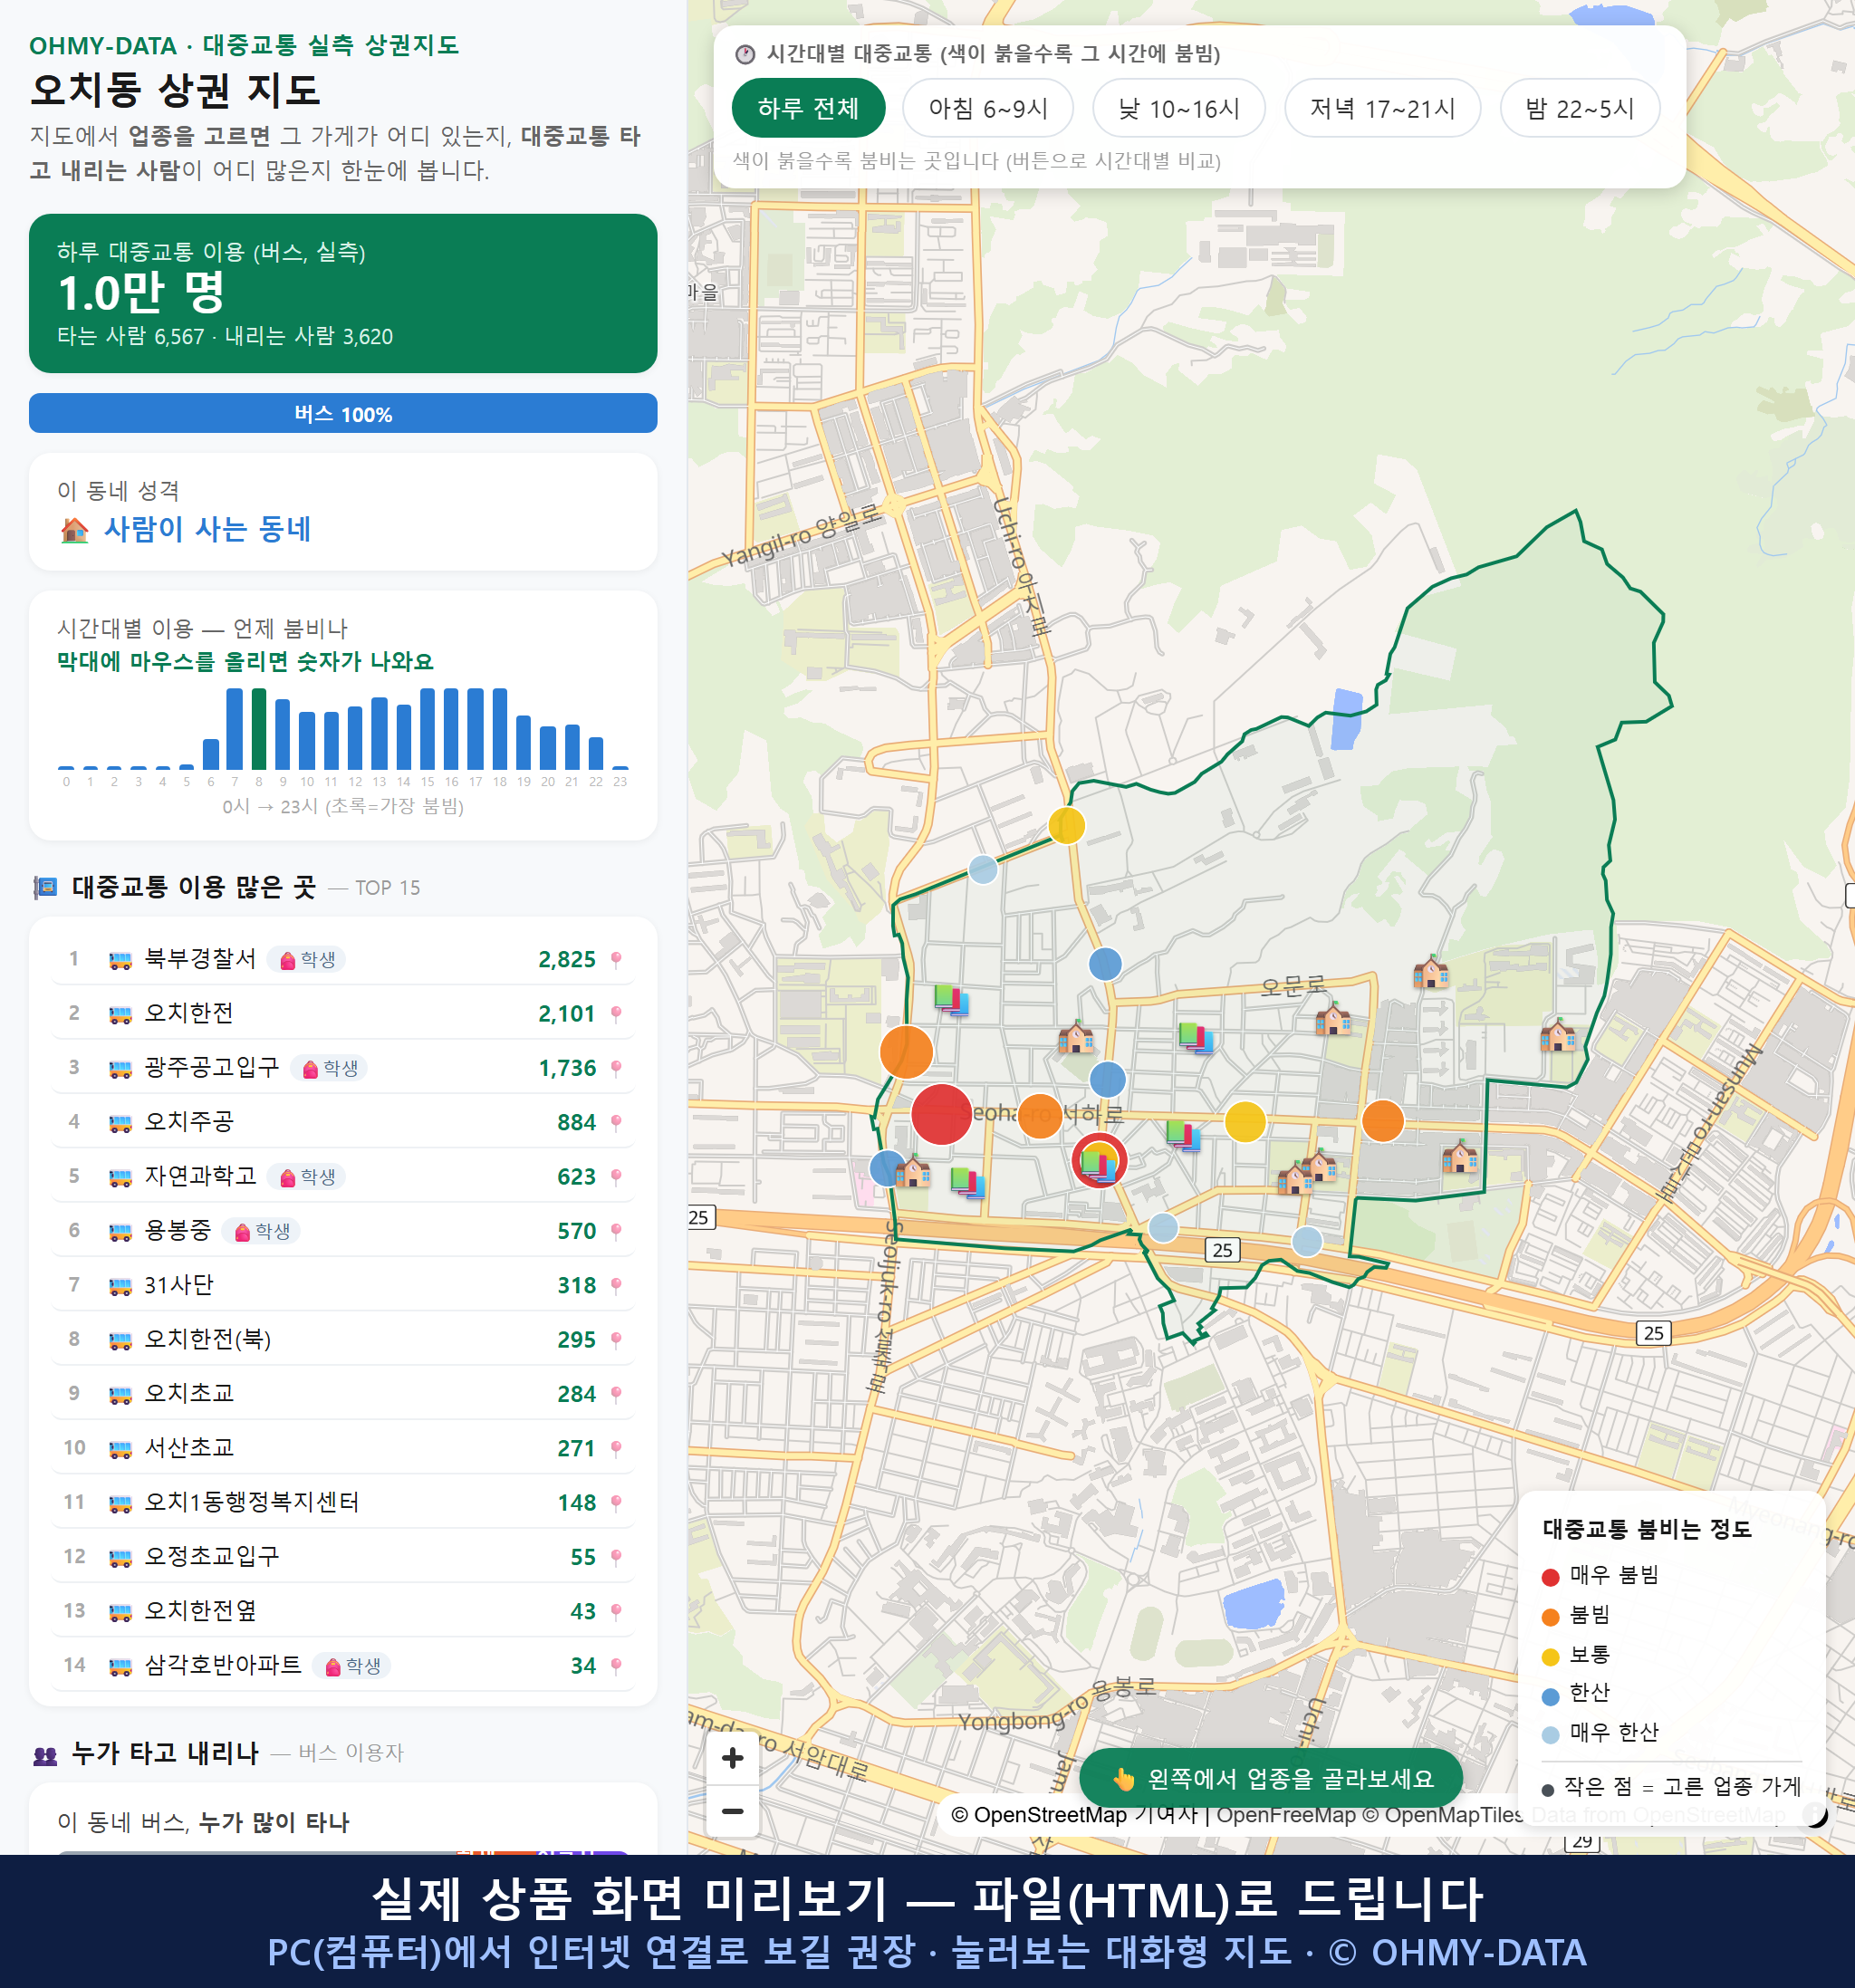This screenshot has width=1855, height=1988.
Task: Locate 자연과학고 with its pin icon
Action: coord(616,1177)
